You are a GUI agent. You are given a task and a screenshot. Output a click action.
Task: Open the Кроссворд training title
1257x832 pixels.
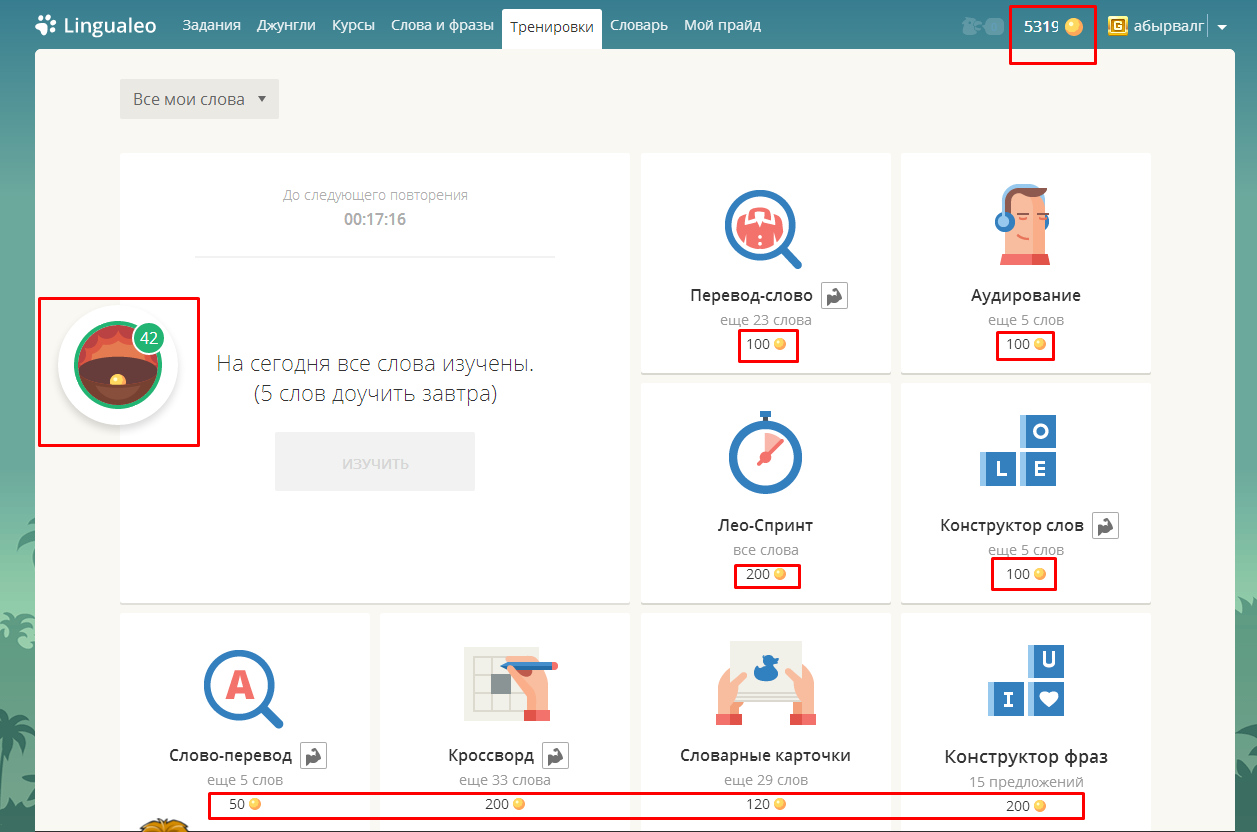pyautogui.click(x=491, y=755)
